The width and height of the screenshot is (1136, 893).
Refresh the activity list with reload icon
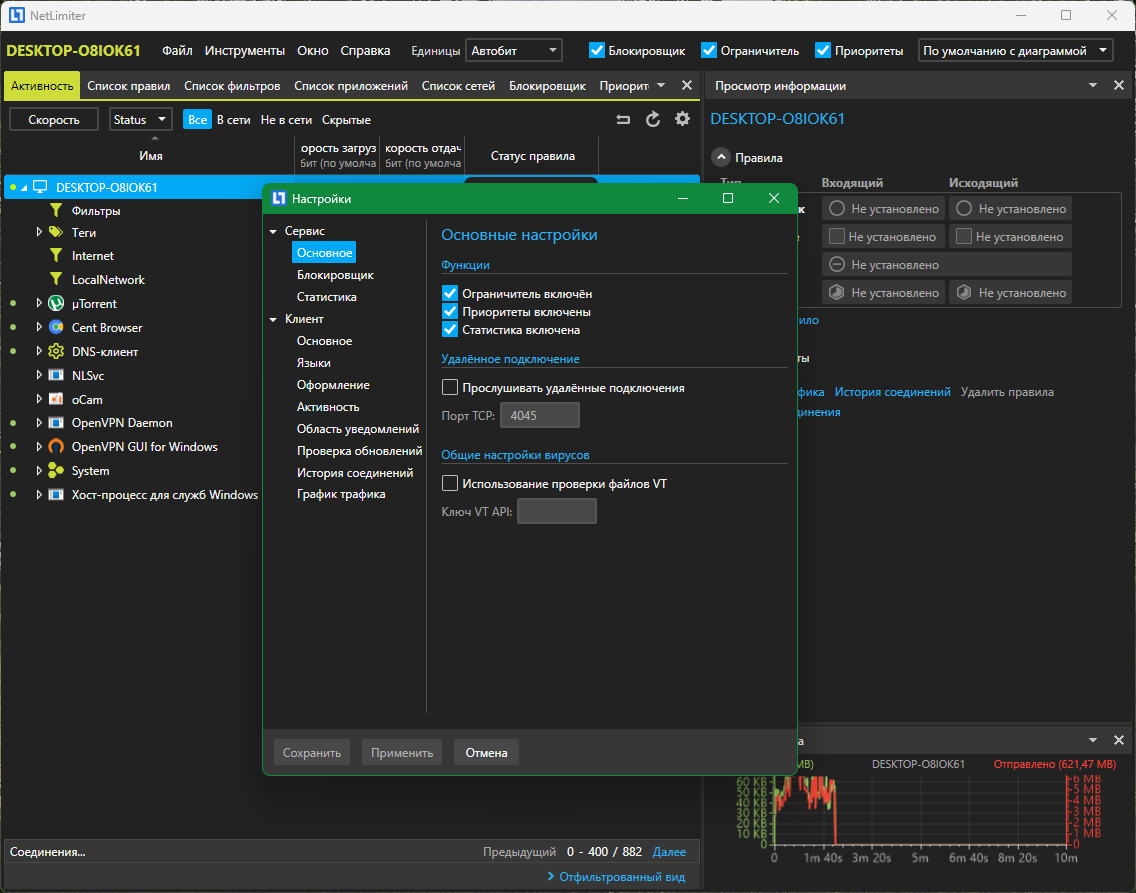click(x=653, y=119)
